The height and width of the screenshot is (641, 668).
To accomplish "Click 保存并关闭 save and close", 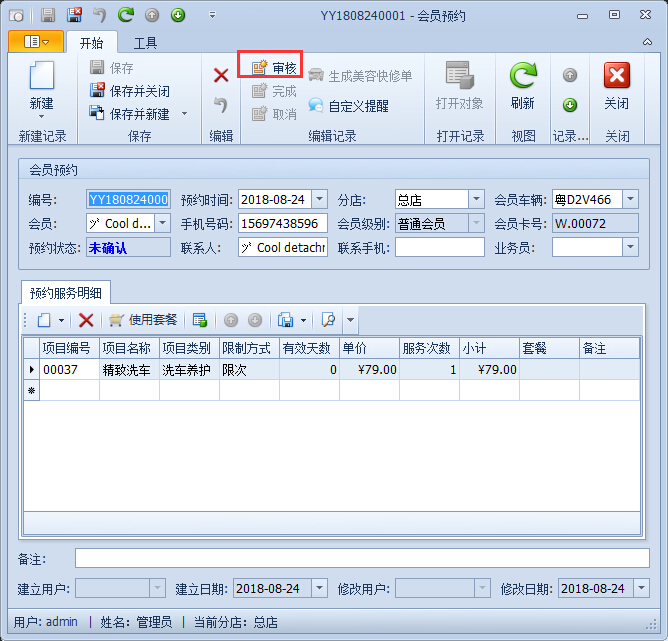I will [x=130, y=91].
